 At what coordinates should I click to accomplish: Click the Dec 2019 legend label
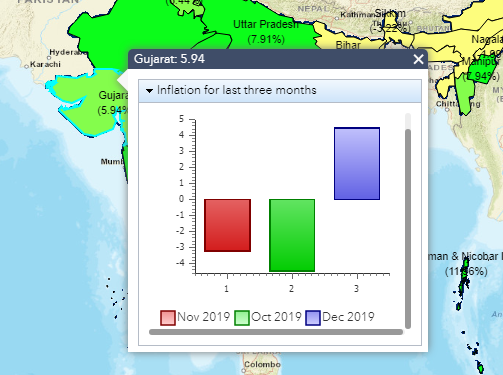[348, 317]
